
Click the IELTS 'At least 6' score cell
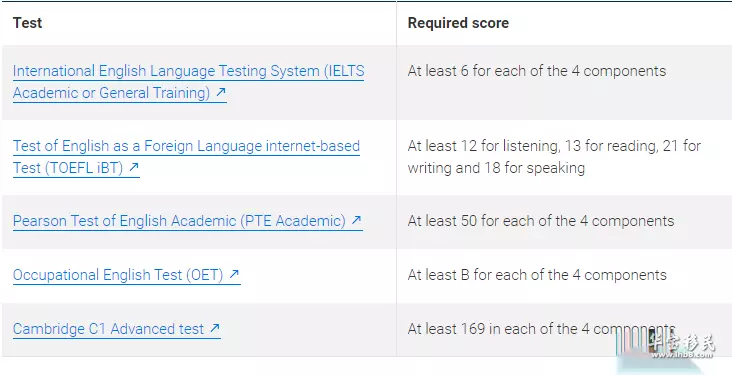click(537, 71)
